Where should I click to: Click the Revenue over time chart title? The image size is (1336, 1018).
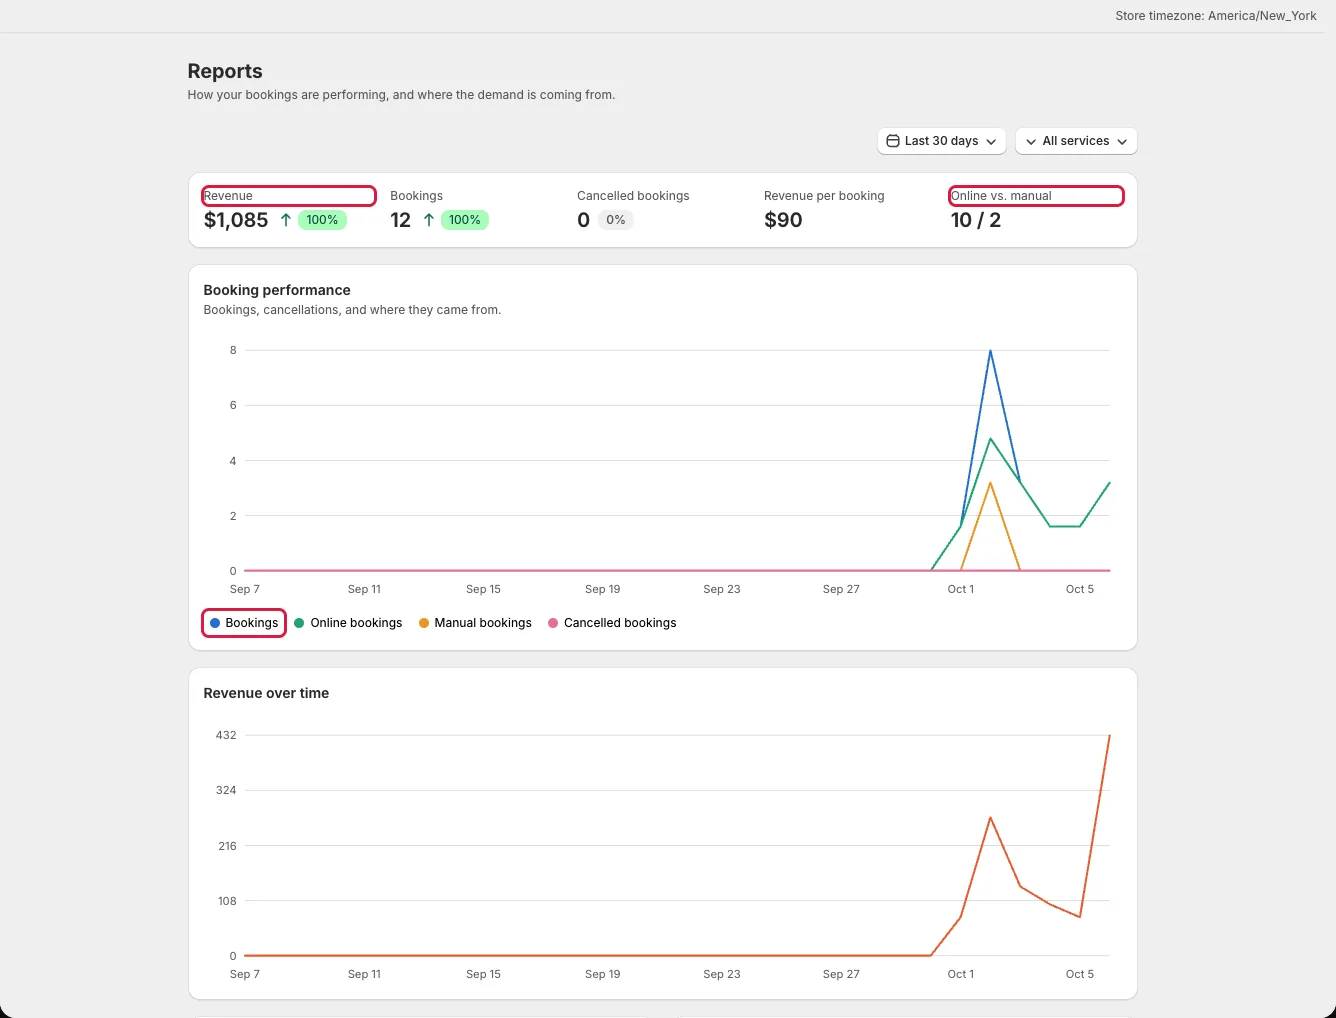(x=266, y=693)
